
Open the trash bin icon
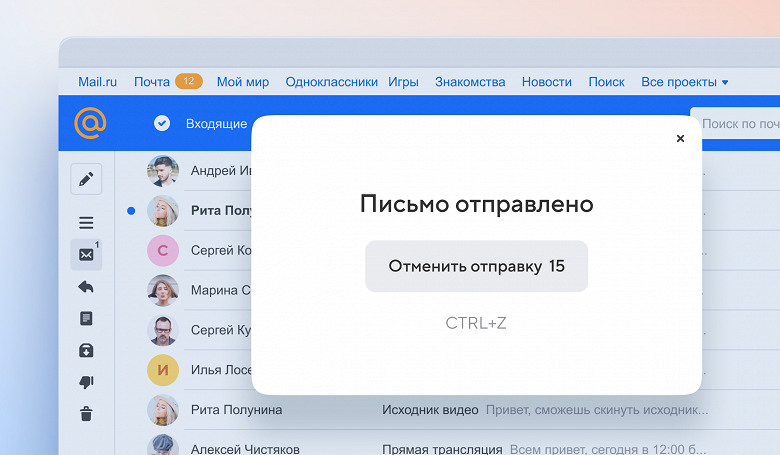86,414
